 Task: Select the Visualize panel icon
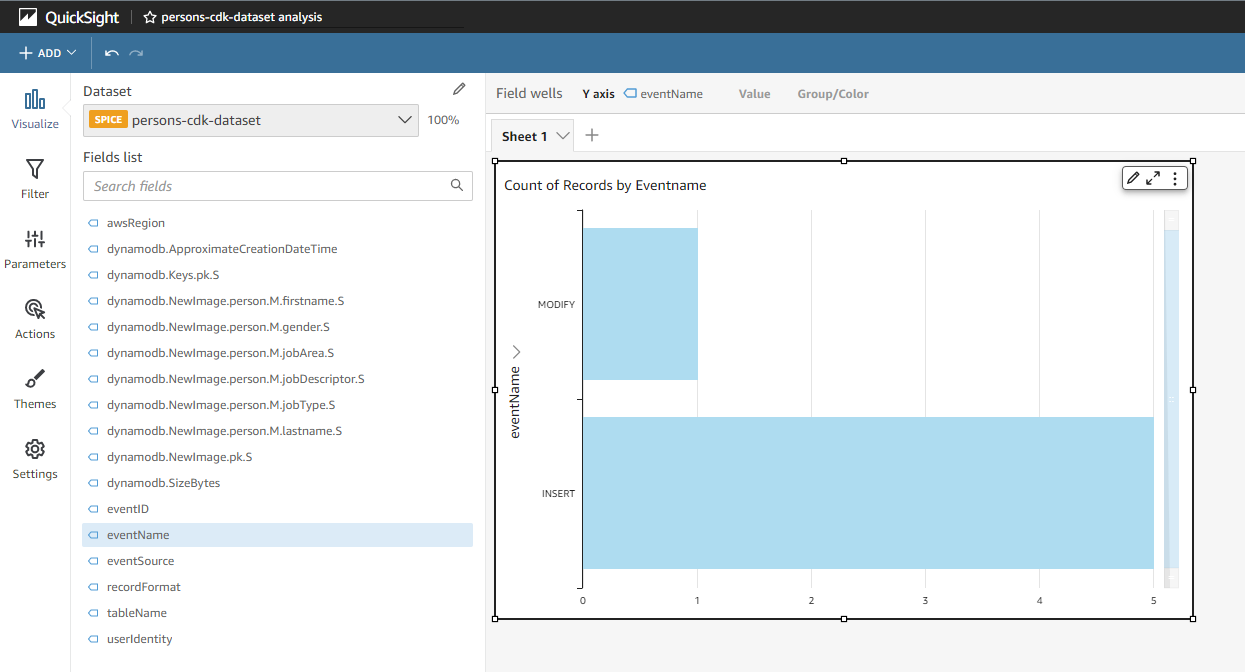pyautogui.click(x=34, y=107)
